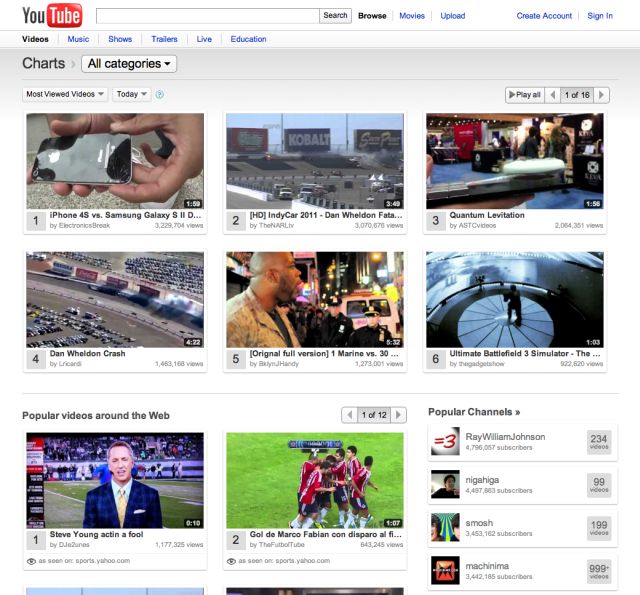Click the Charts heading
The width and height of the screenshot is (640, 595).
click(x=43, y=63)
